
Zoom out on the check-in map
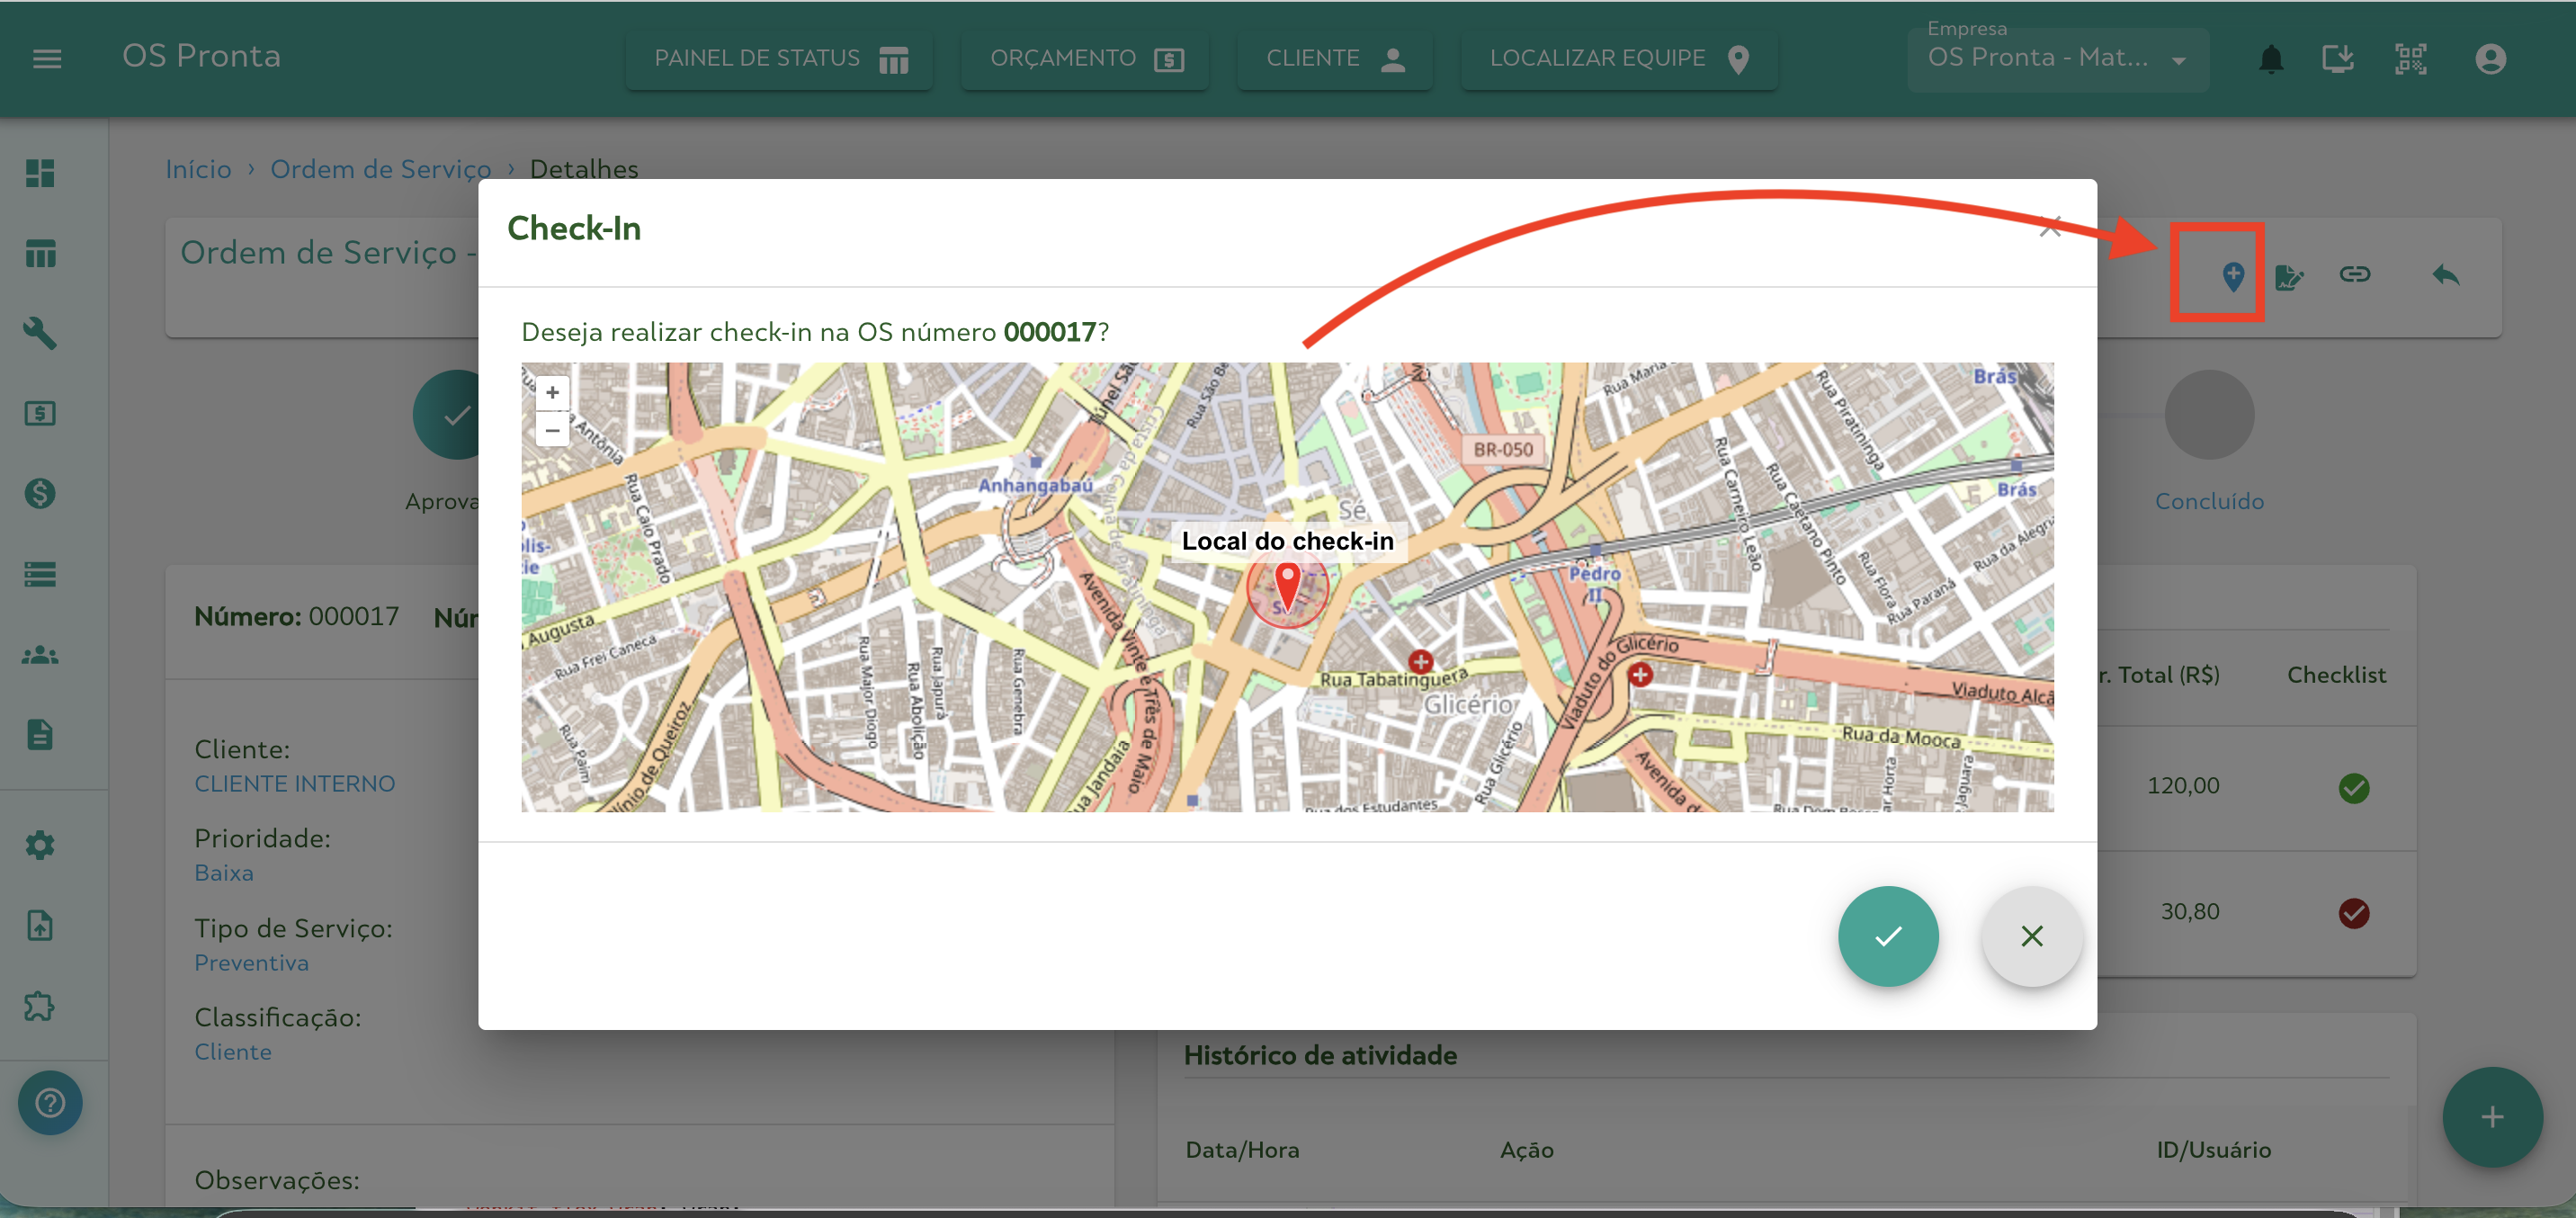click(552, 429)
